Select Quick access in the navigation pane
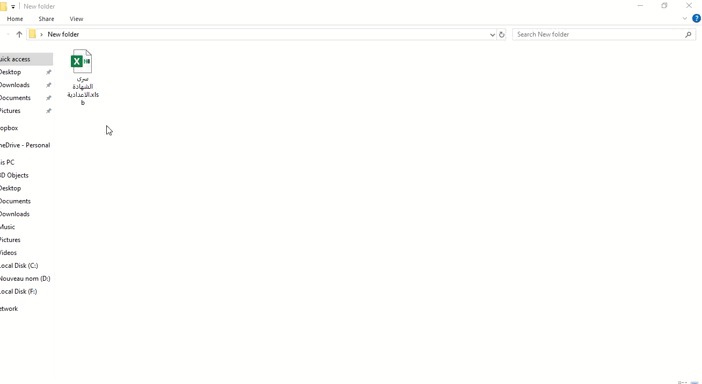 26,59
